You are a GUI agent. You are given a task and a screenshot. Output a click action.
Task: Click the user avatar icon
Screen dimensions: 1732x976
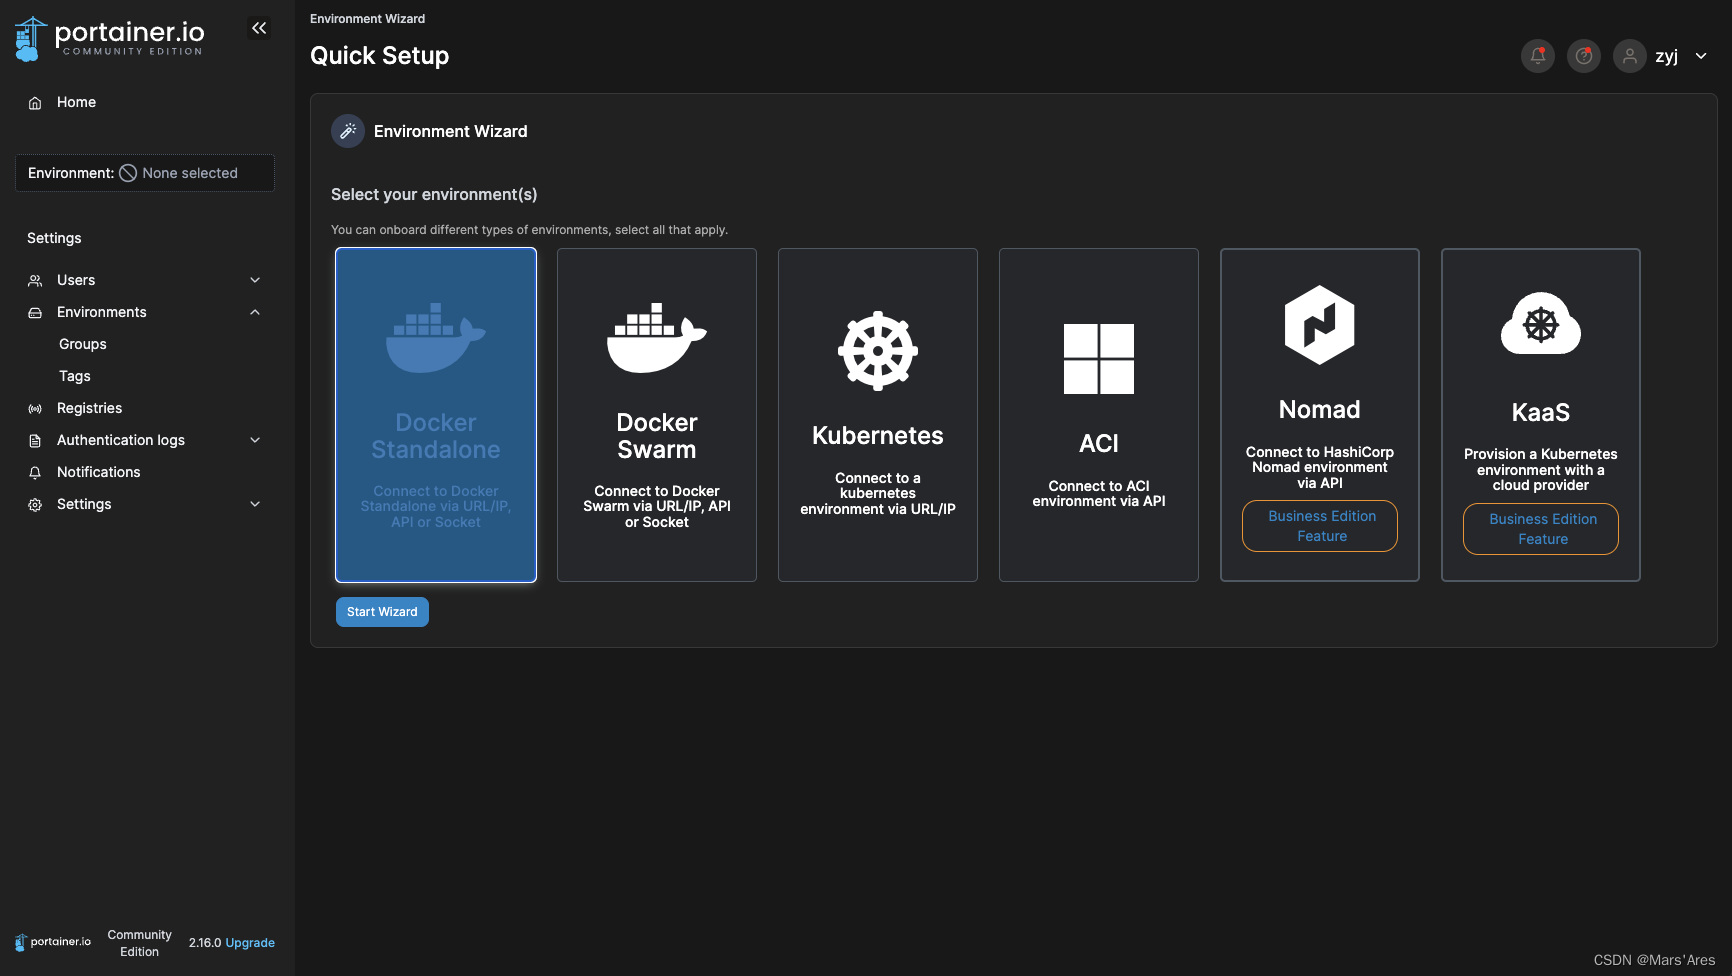pos(1630,56)
